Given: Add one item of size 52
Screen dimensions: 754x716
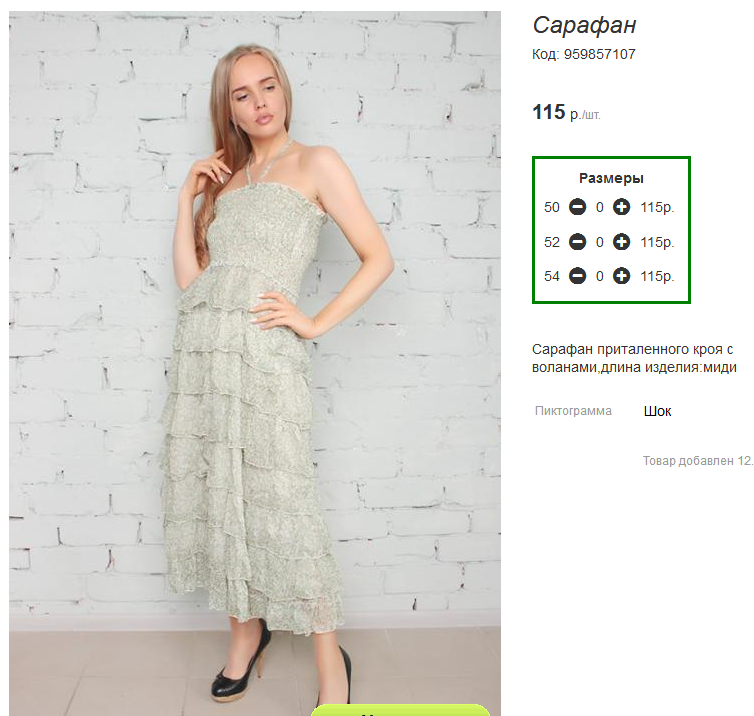Looking at the screenshot, I should tap(621, 242).
